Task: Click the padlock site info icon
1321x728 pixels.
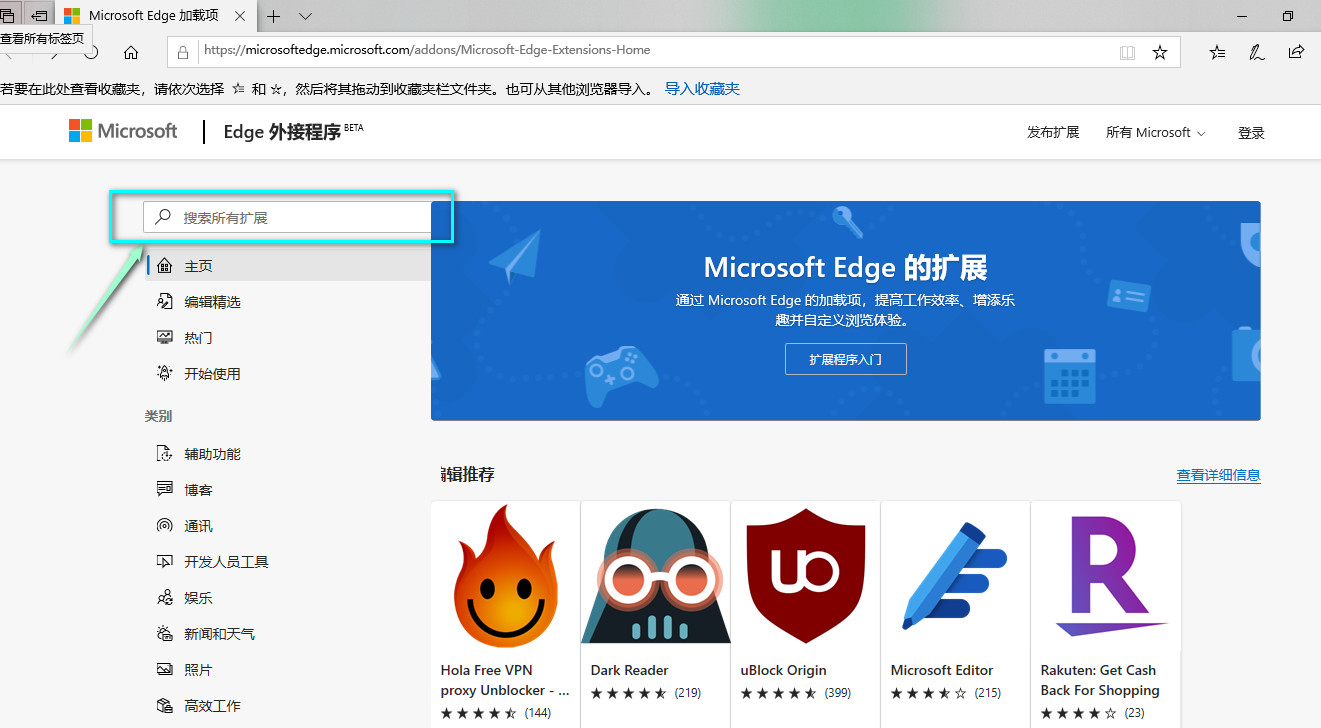Action: coord(182,52)
